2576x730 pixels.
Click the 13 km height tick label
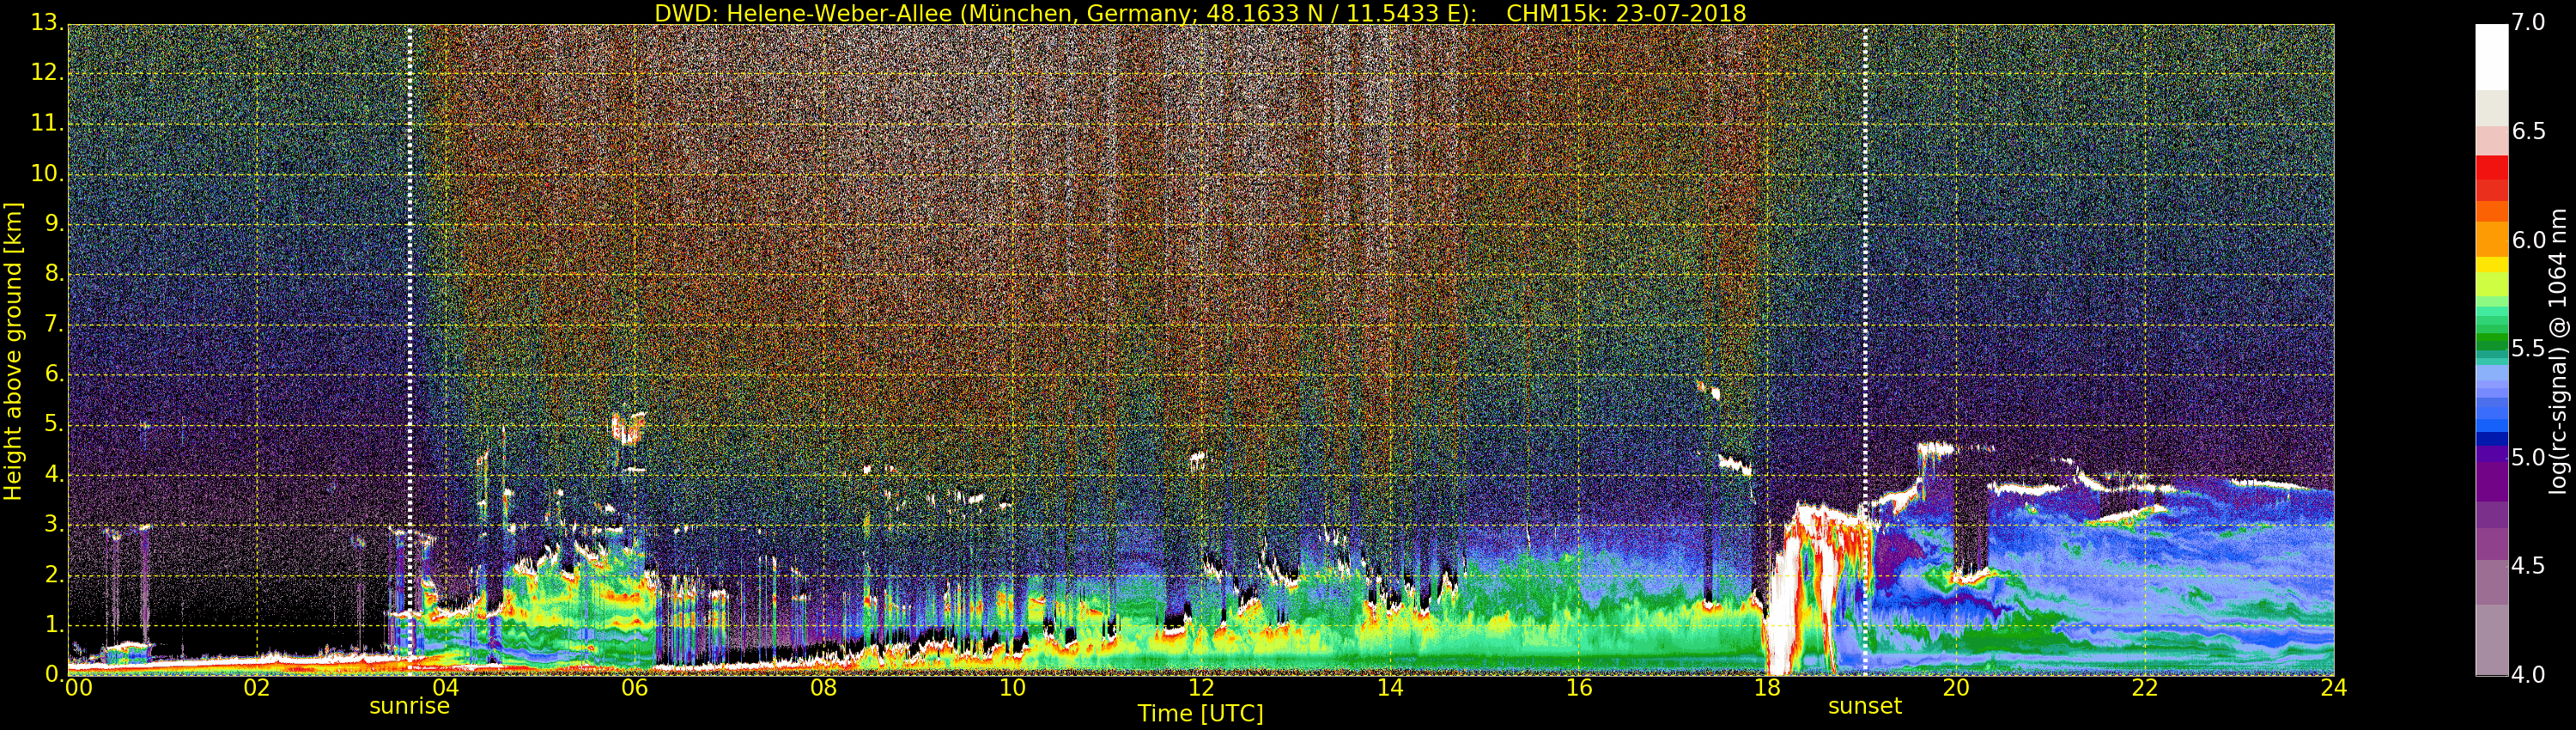point(46,23)
